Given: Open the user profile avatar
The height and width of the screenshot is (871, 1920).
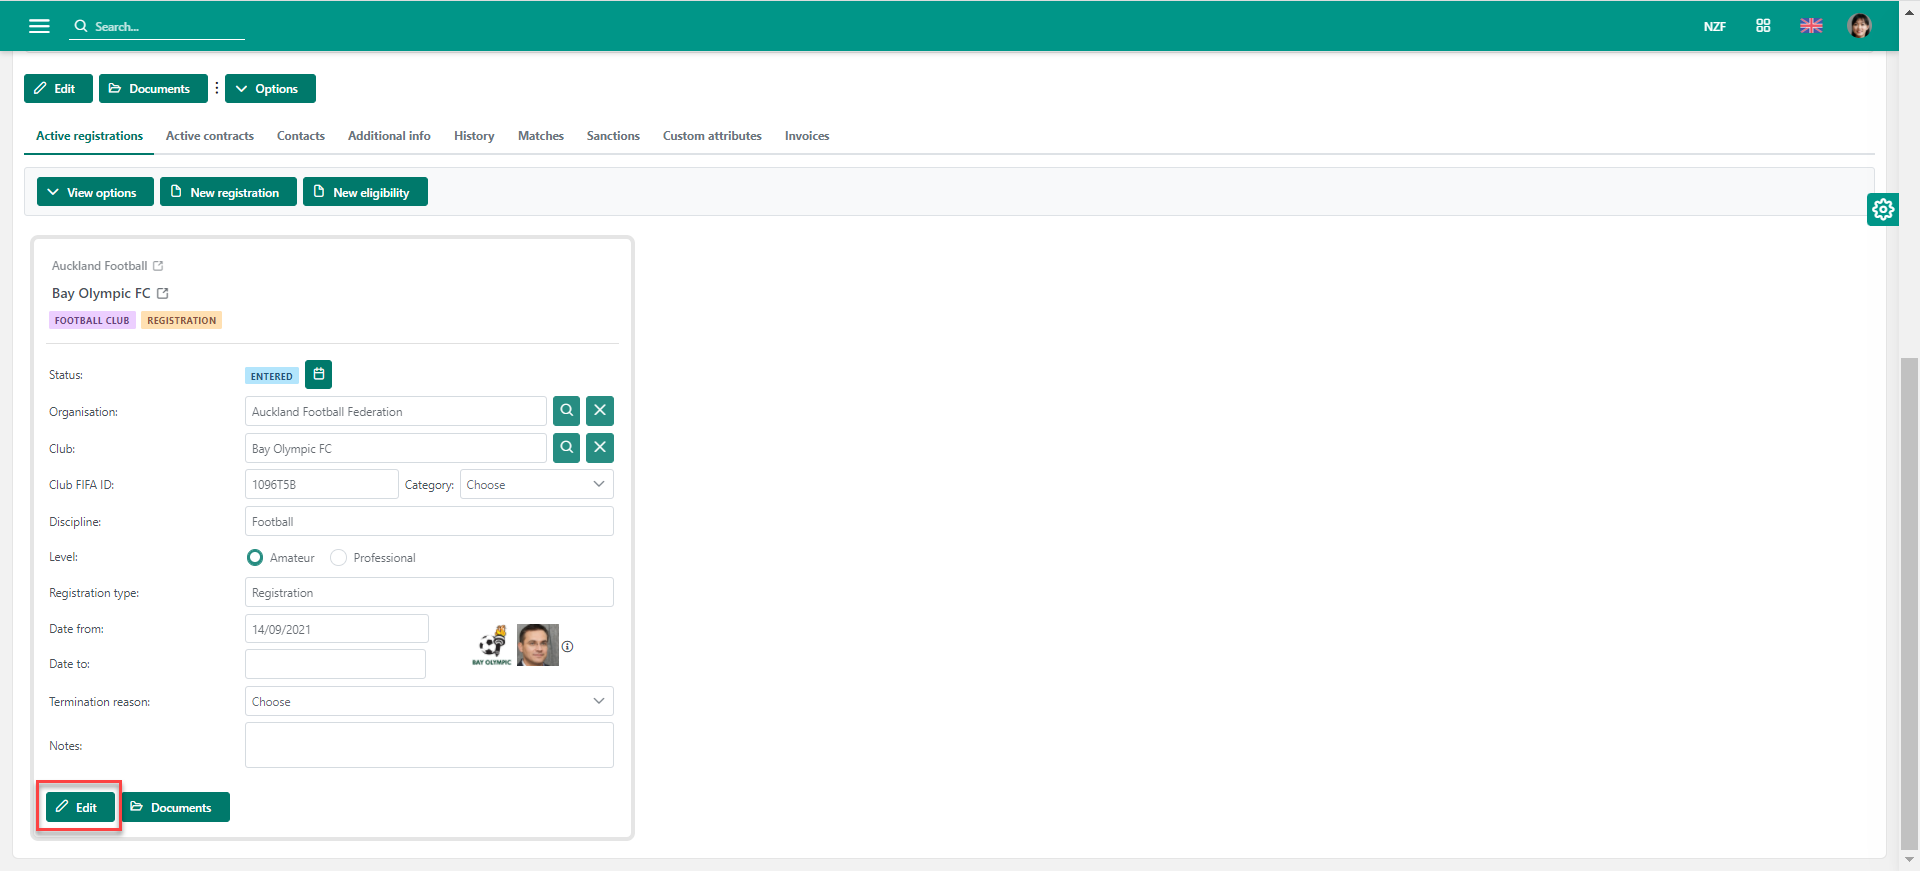Looking at the screenshot, I should pos(1859,26).
